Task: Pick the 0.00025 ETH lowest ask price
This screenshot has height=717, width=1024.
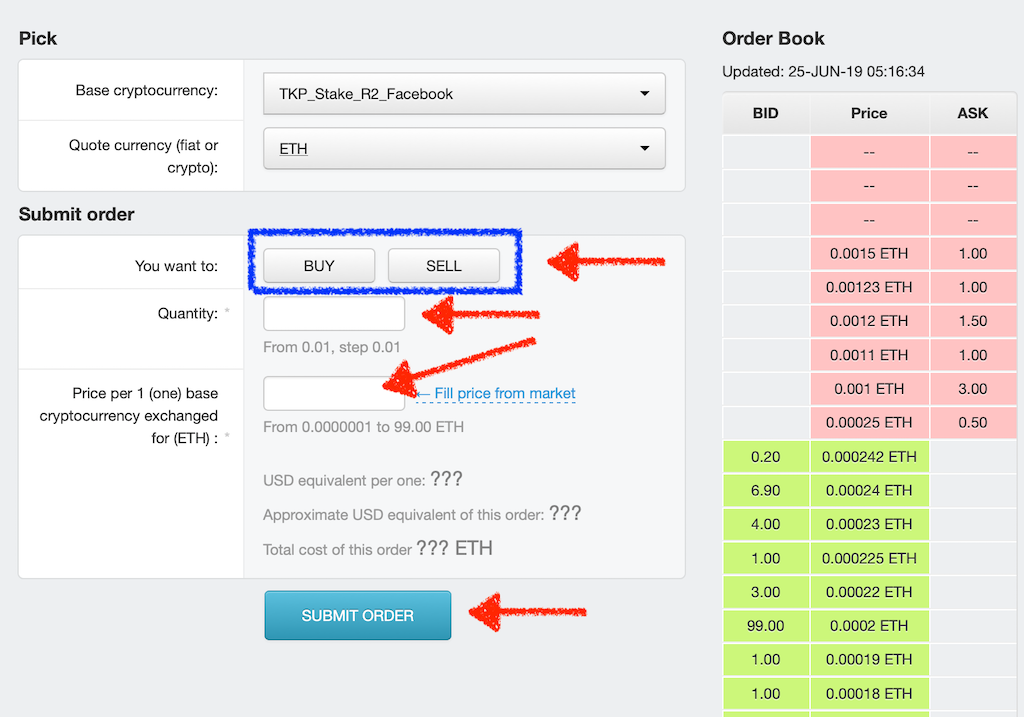Action: tap(869, 422)
